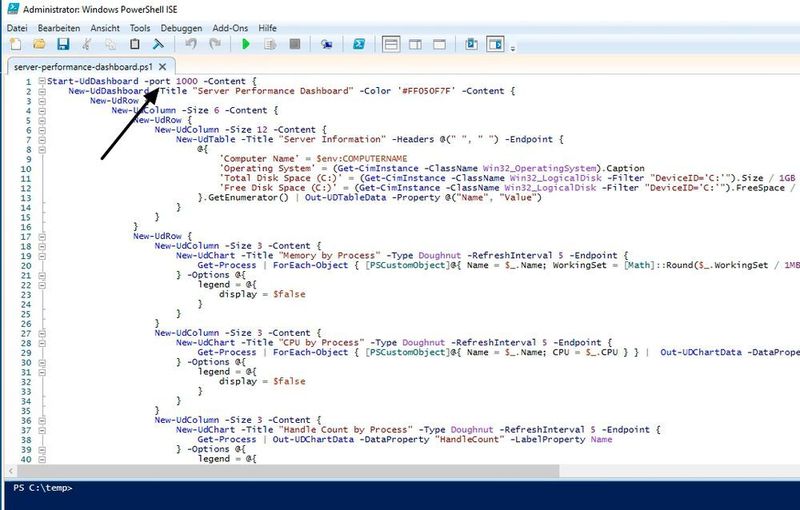Collapse the hashtable block at line 8
The height and width of the screenshot is (510, 800).
click(42, 149)
